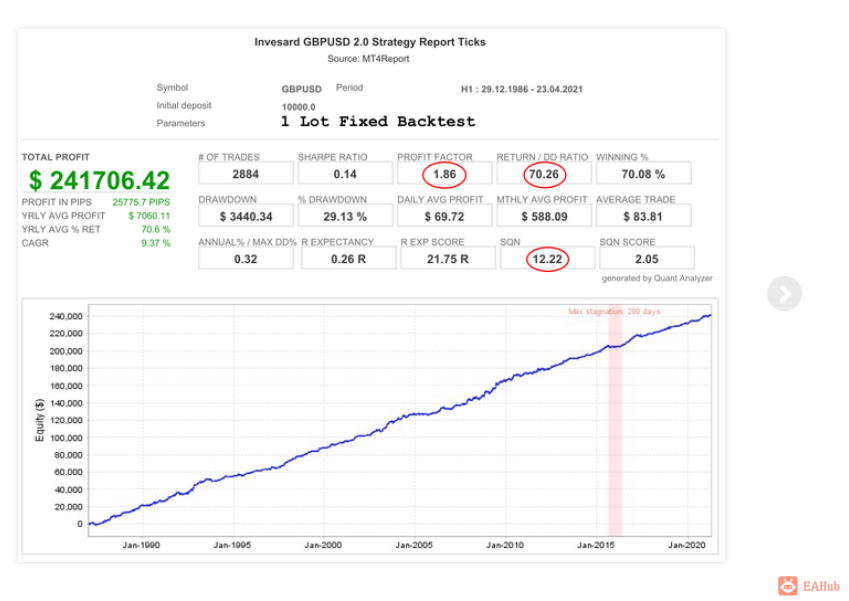This screenshot has height=601, width=849.
Task: Click the profit in pips value 25775.7 PIPS
Action: tap(141, 202)
